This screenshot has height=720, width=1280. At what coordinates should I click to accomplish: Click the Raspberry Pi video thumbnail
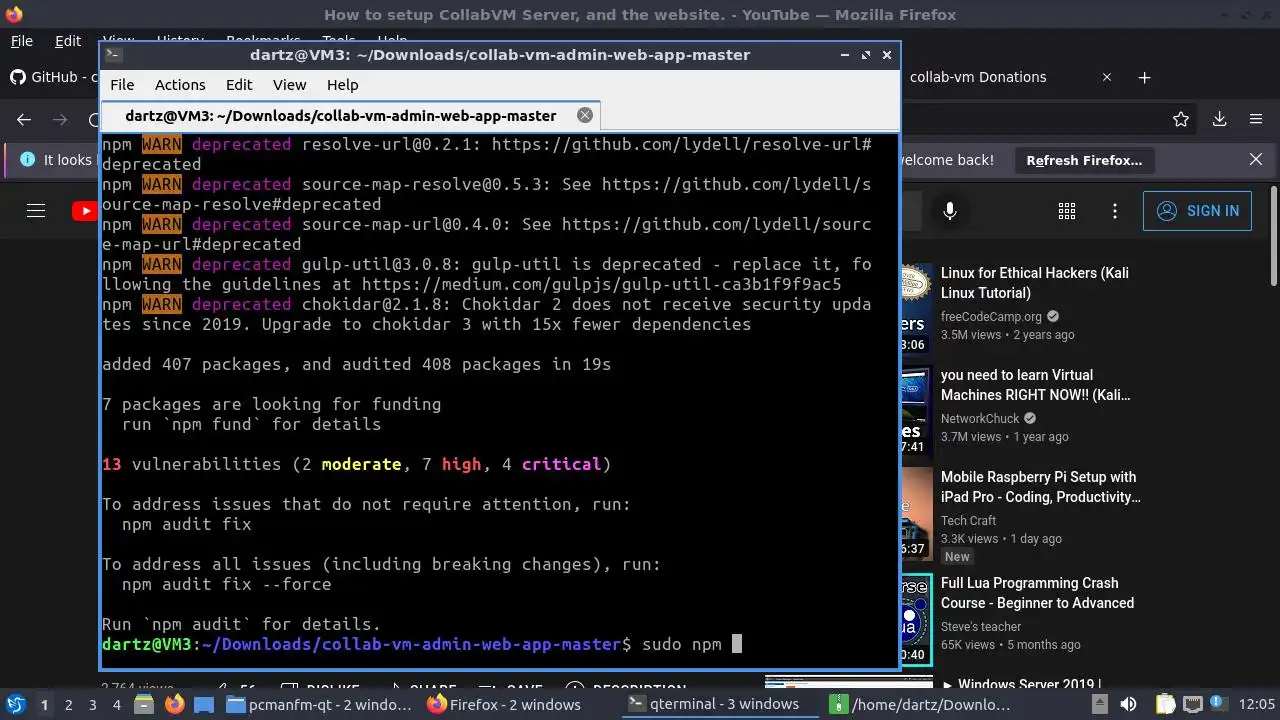pyautogui.click(x=916, y=512)
